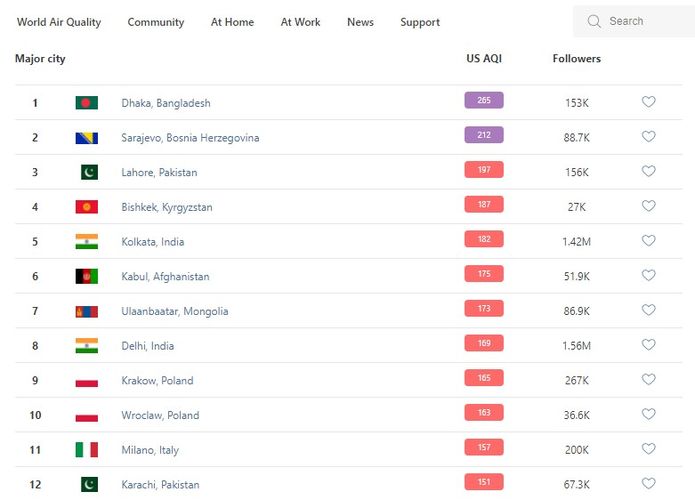Sort by the US AQI column header
Viewport: 695px width, 500px height.
[x=484, y=59]
